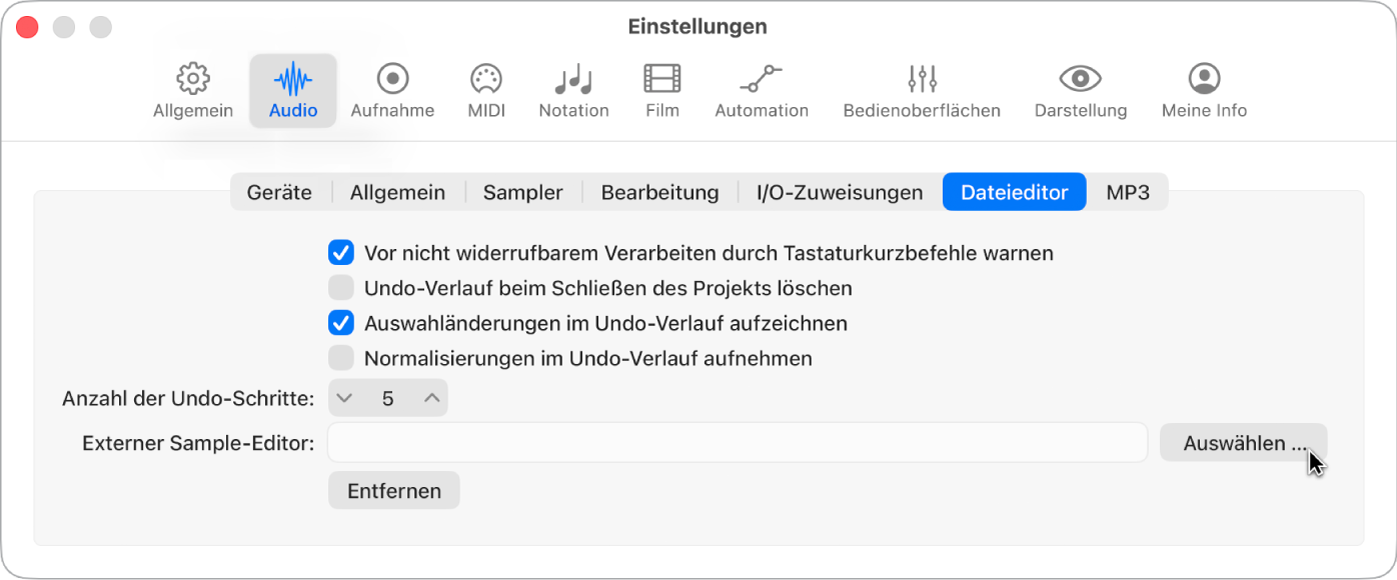Switch to the MP3 tab
Image resolution: width=1397 pixels, height=580 pixels.
coord(1128,192)
